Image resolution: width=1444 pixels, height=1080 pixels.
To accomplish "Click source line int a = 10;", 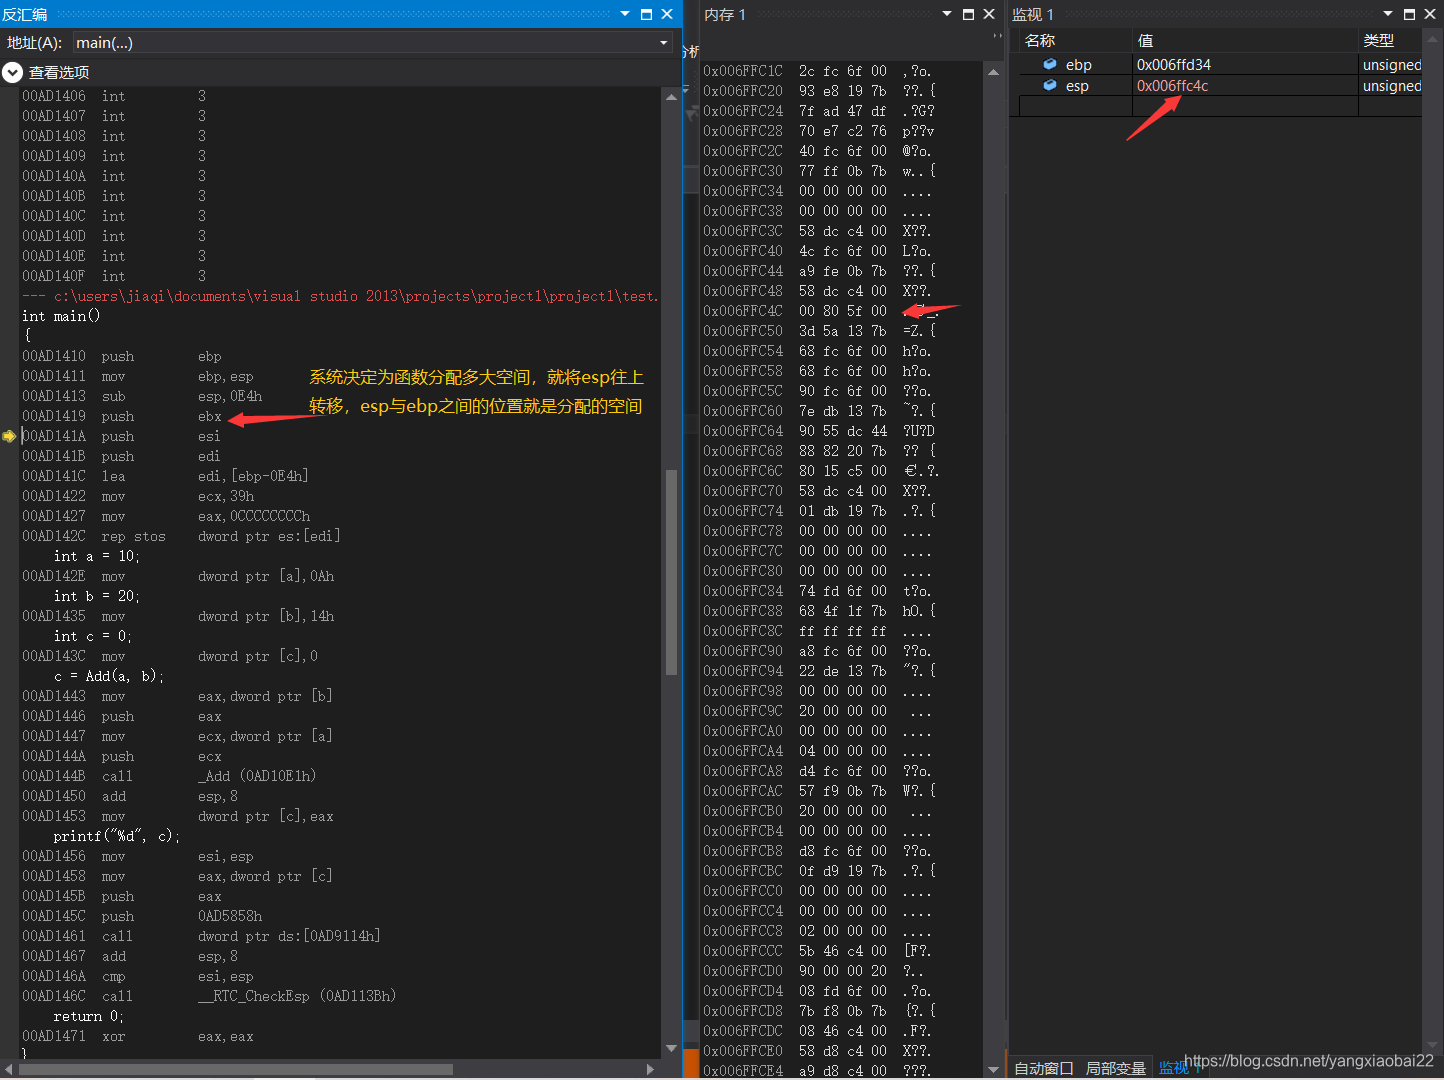I will 97,556.
